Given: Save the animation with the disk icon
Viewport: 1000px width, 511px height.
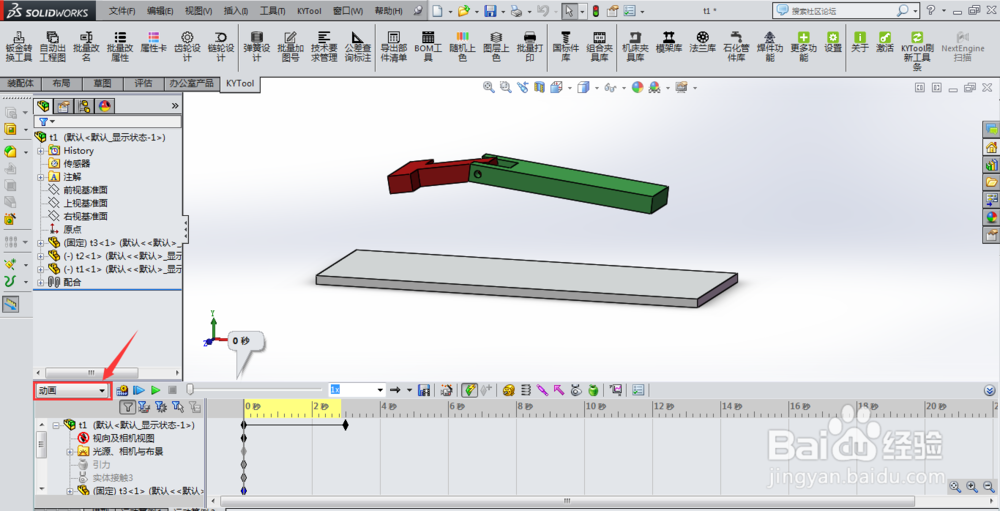Looking at the screenshot, I should point(424,390).
